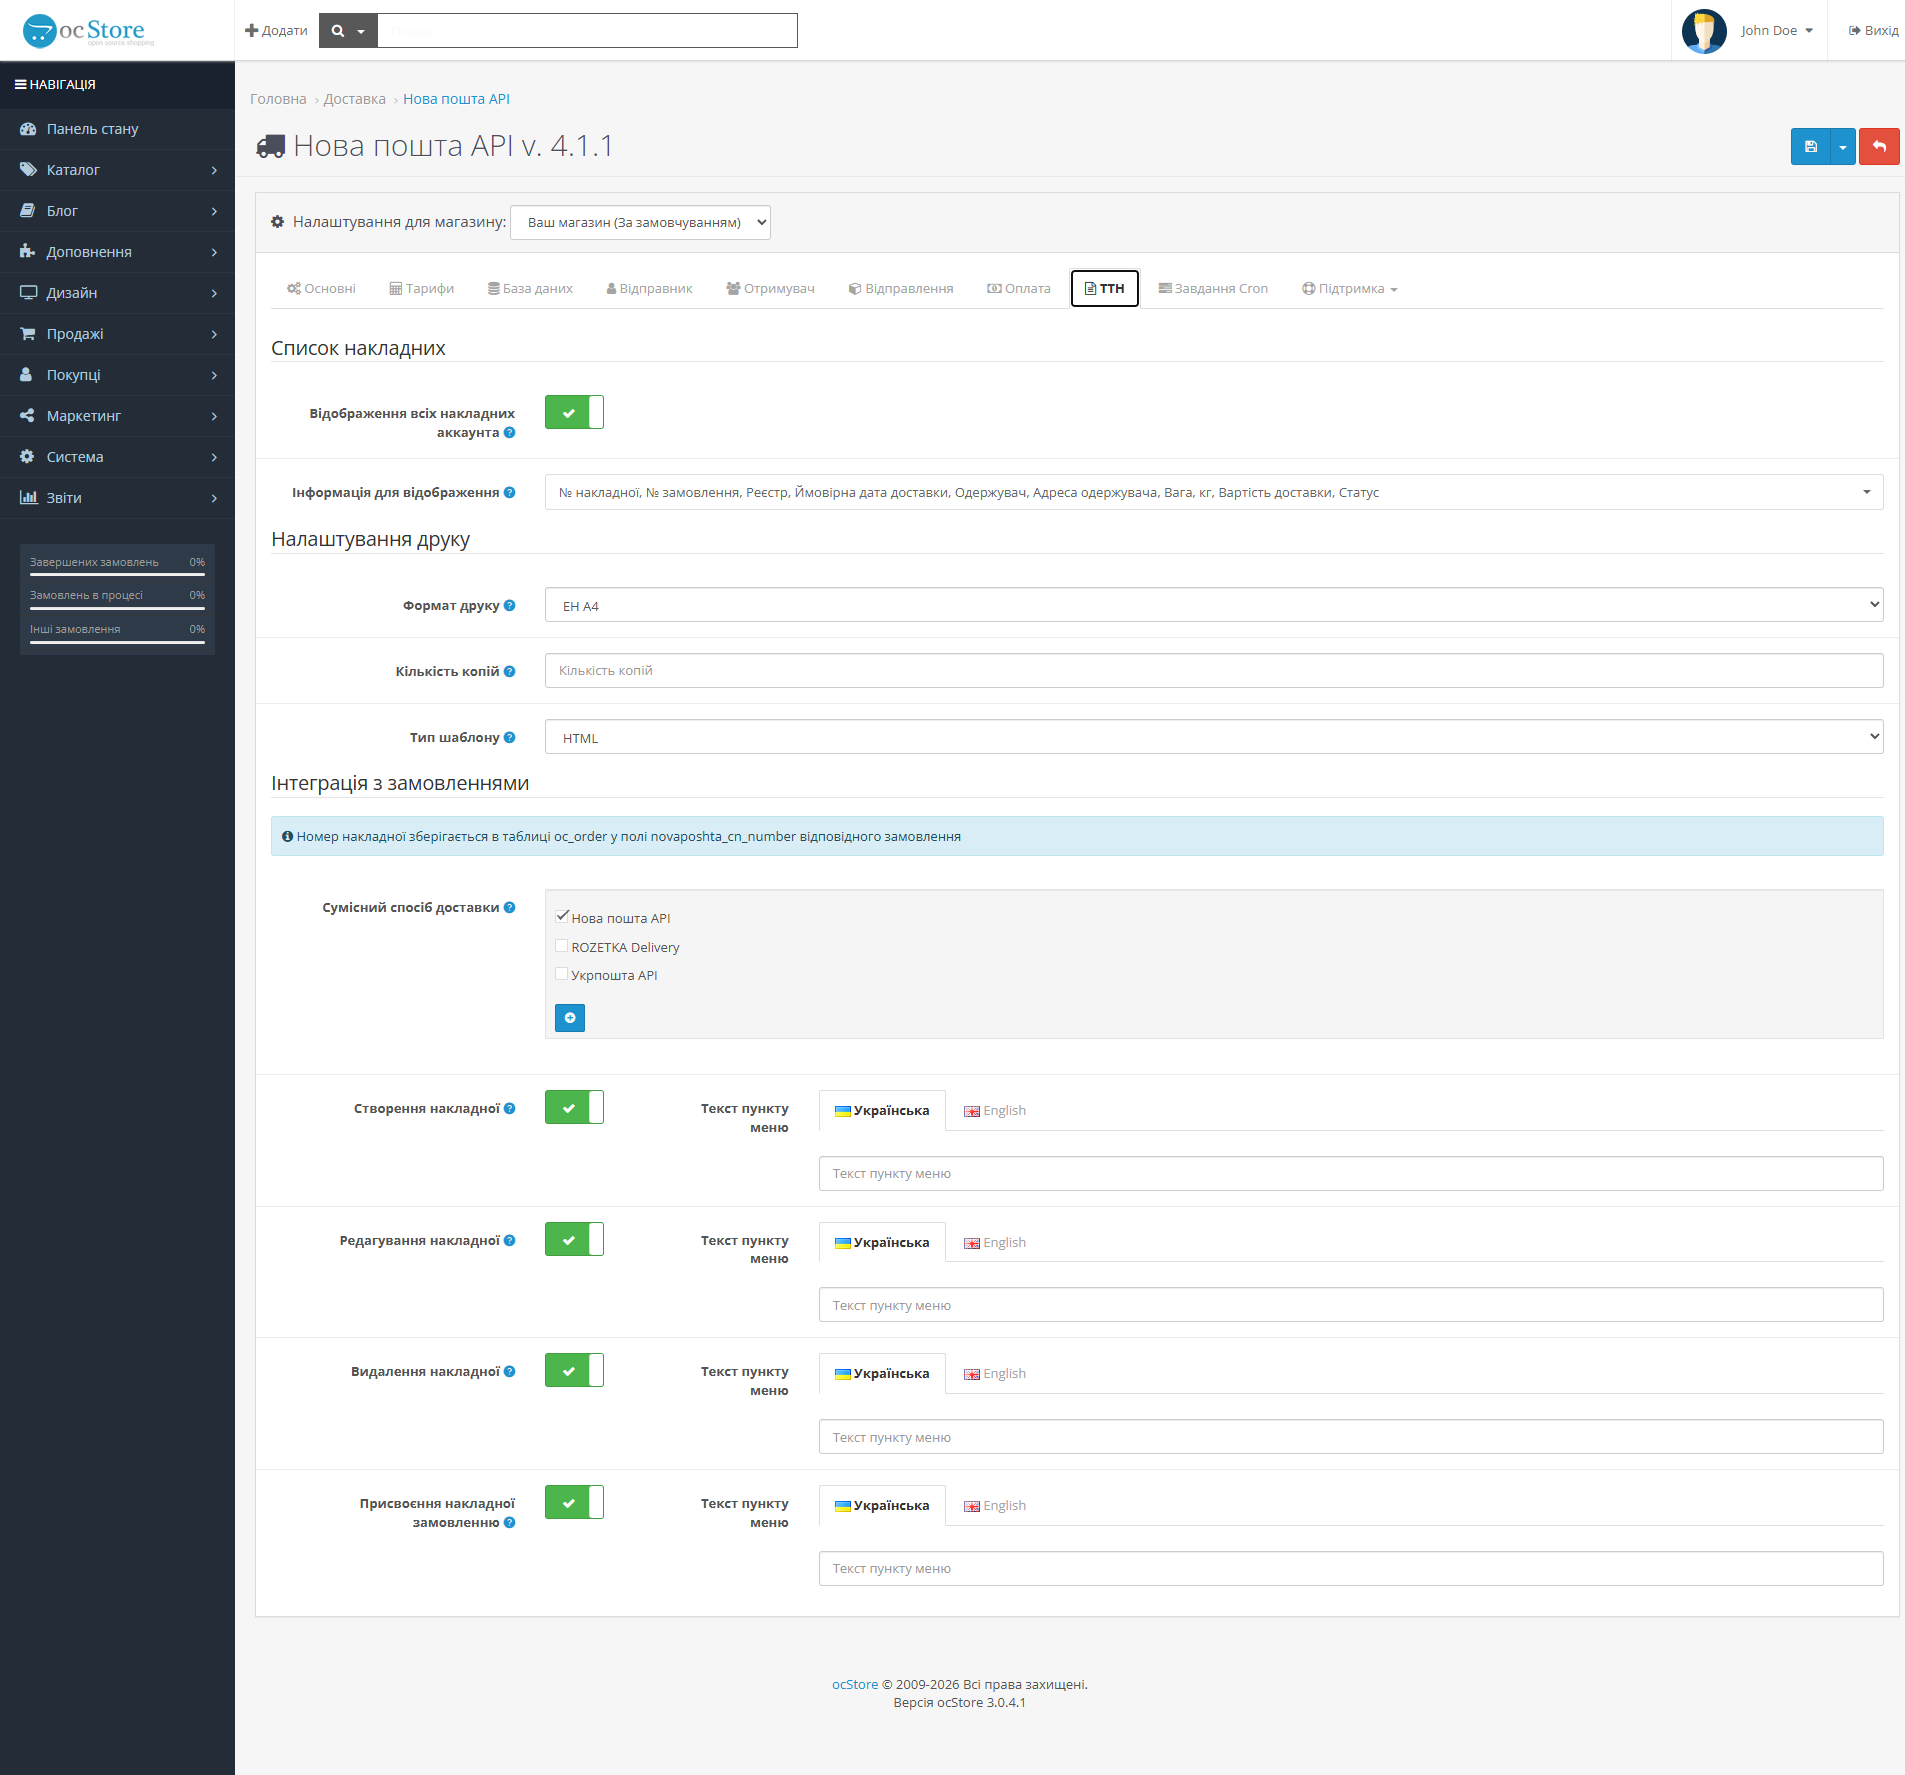Click the search magnifier icon
The image size is (1905, 1775).
[x=338, y=31]
